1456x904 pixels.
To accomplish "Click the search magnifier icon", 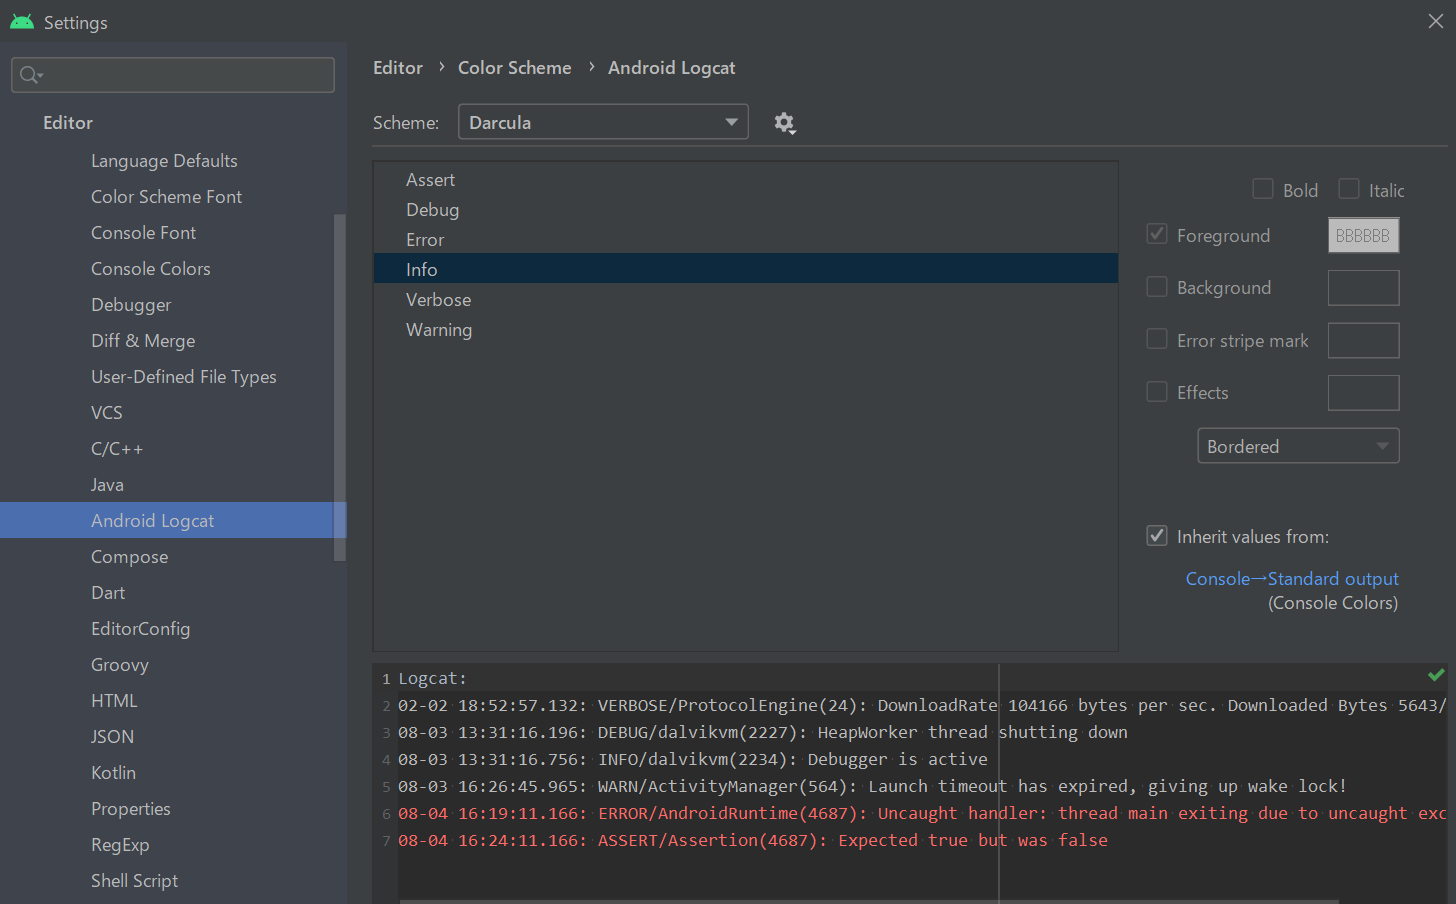I will click(31, 75).
